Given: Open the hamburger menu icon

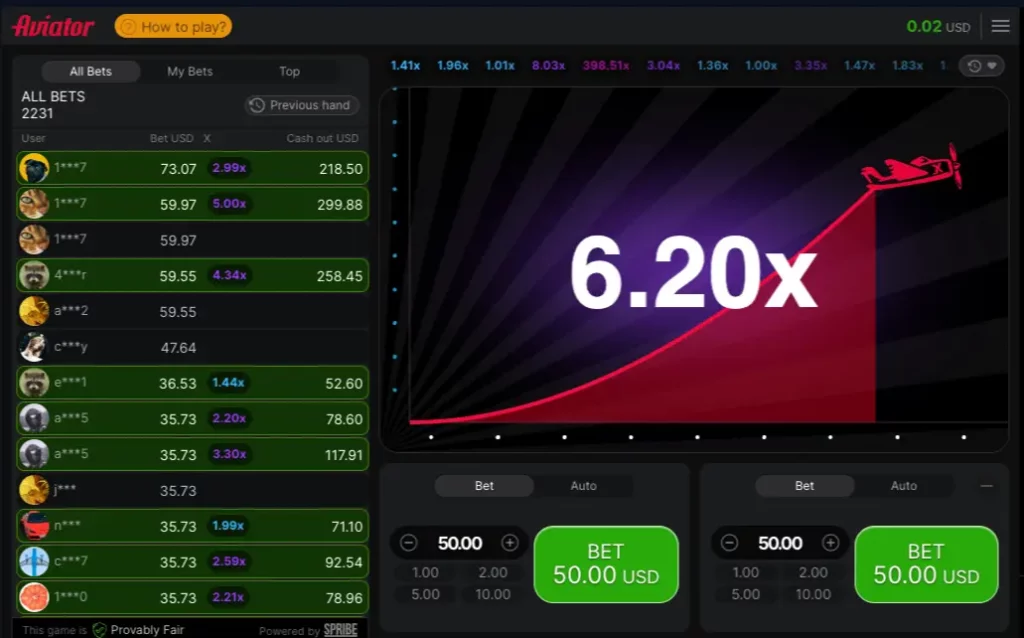Looking at the screenshot, I should point(1000,26).
